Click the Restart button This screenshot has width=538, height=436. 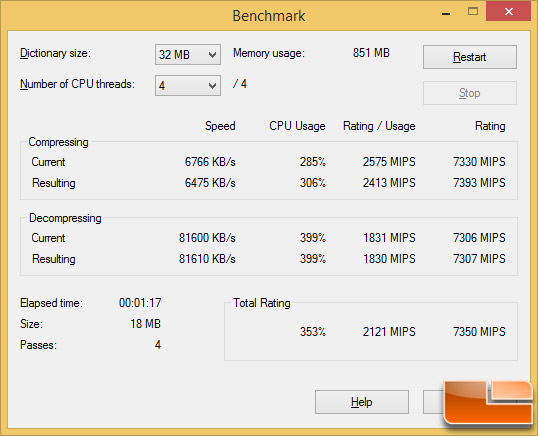coord(470,57)
